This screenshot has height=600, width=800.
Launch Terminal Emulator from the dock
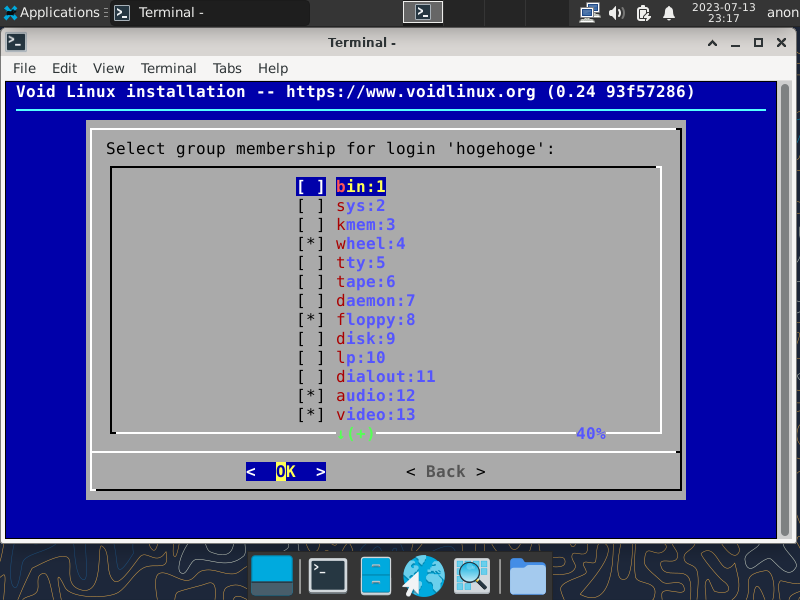tap(328, 576)
